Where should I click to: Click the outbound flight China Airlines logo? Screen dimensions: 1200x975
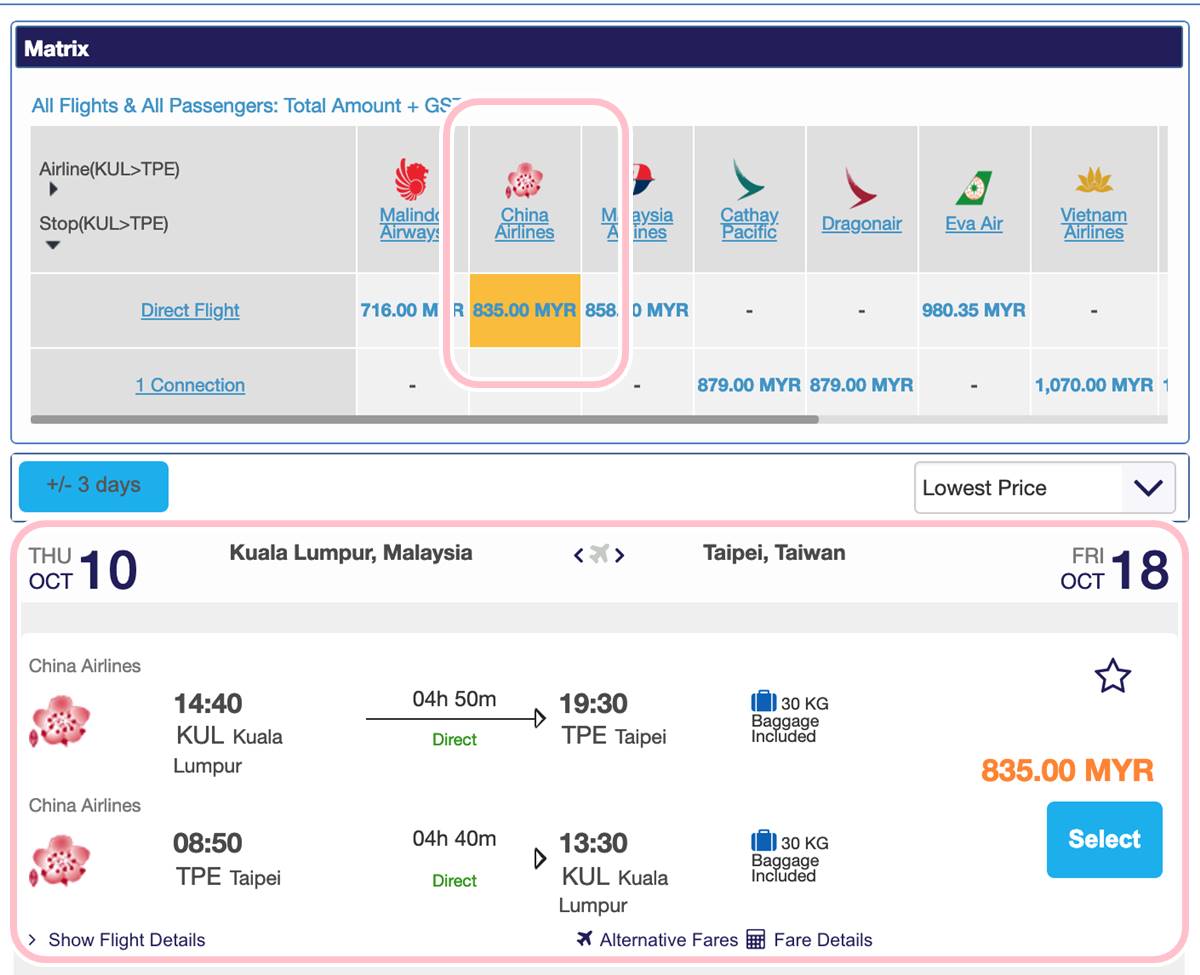pyautogui.click(x=60, y=721)
